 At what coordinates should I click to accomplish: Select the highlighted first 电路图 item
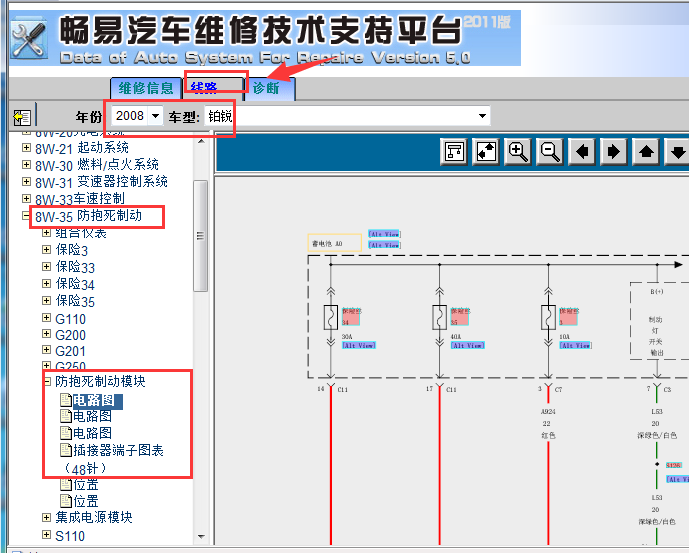coord(97,400)
